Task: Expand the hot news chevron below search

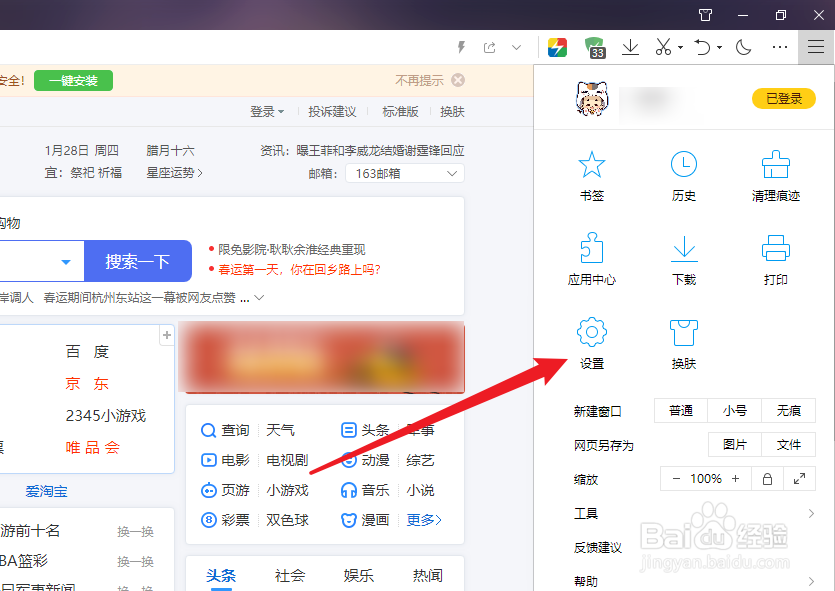Action: 259,298
